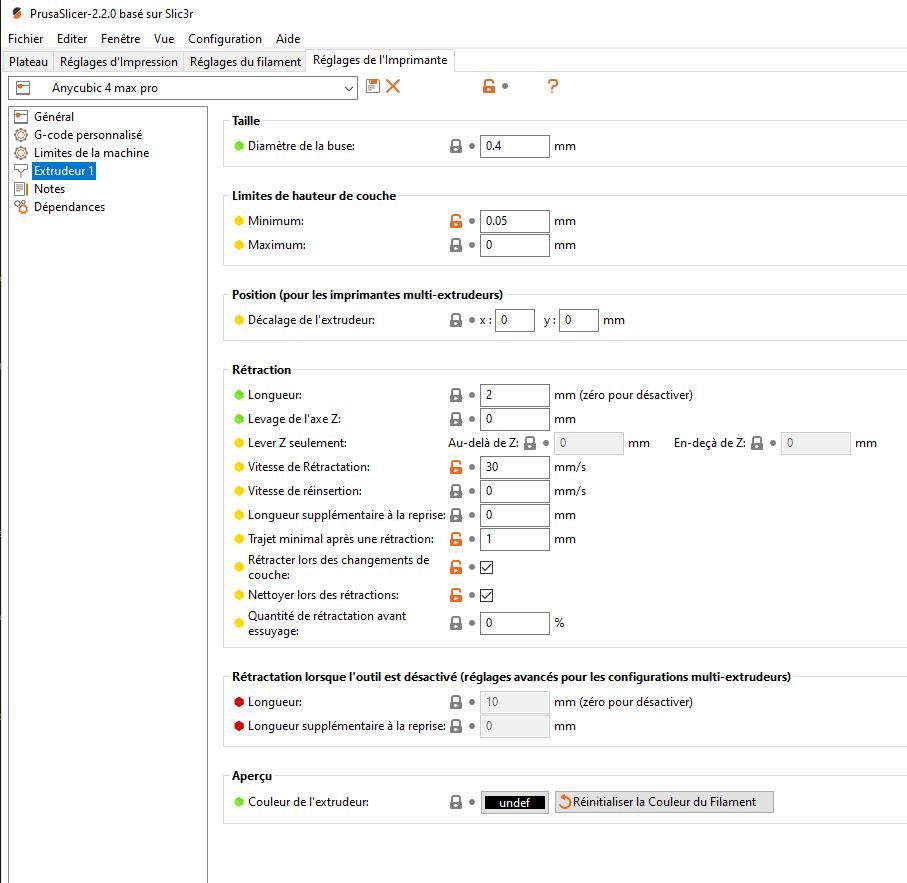Toggle Nettoyer lors des rétractions checkbox
Viewport: 907px width, 883px height.
pyautogui.click(x=486, y=595)
